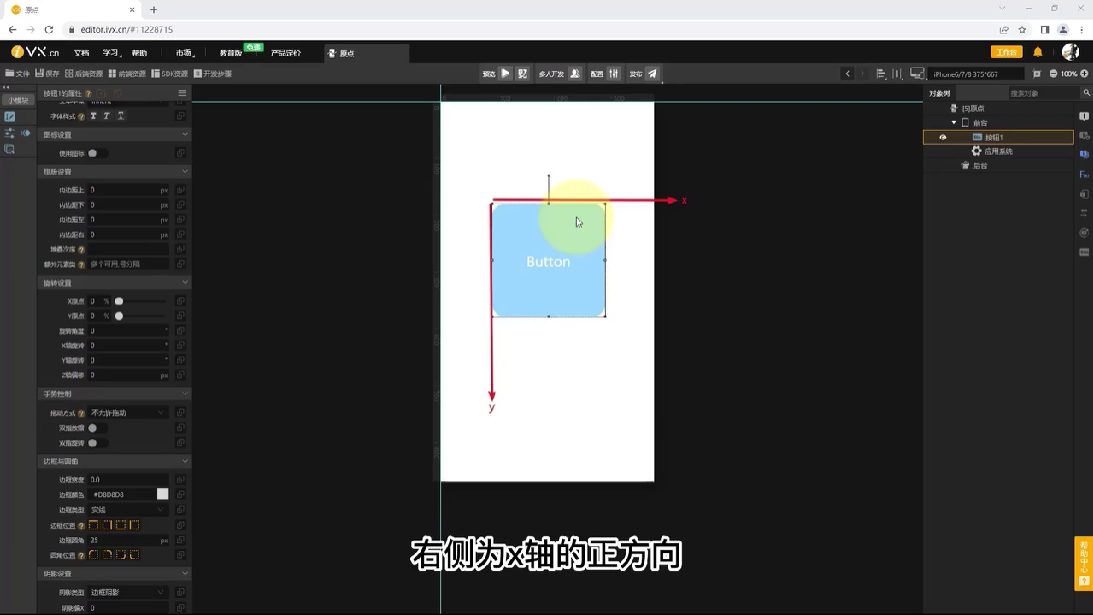Click underline font style icon
Screen dimensions: 1093x615
(121, 116)
